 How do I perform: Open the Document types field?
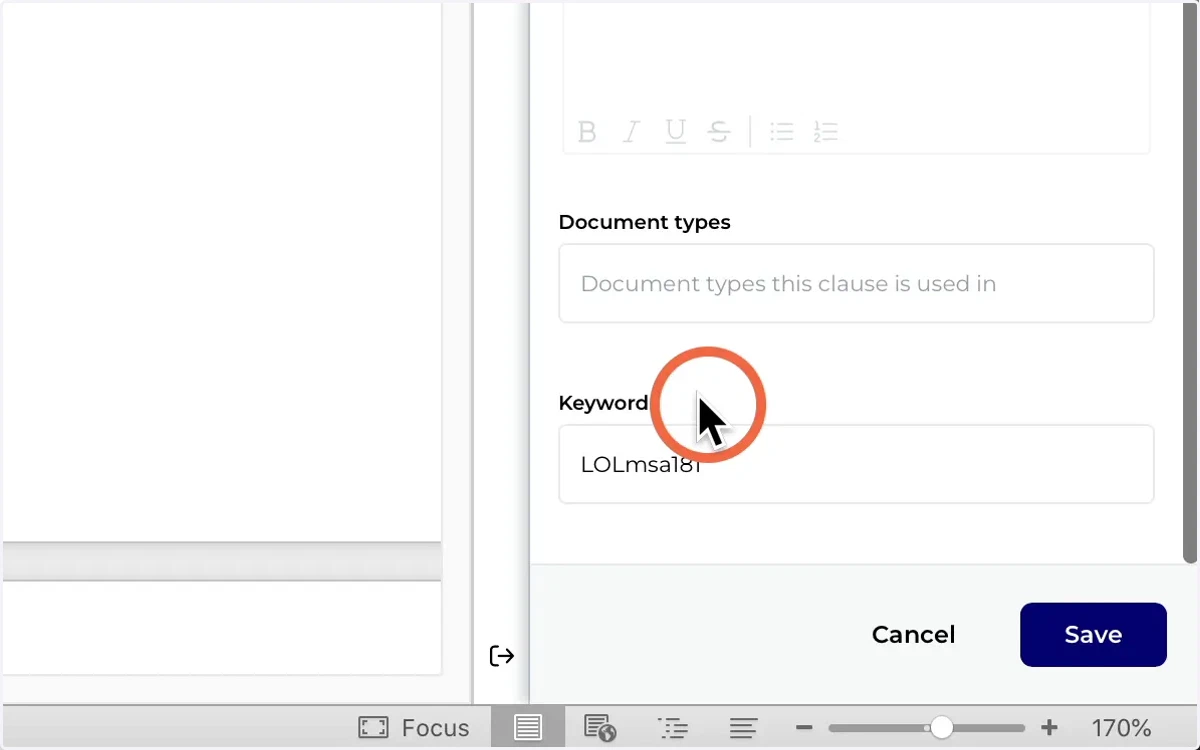[856, 283]
